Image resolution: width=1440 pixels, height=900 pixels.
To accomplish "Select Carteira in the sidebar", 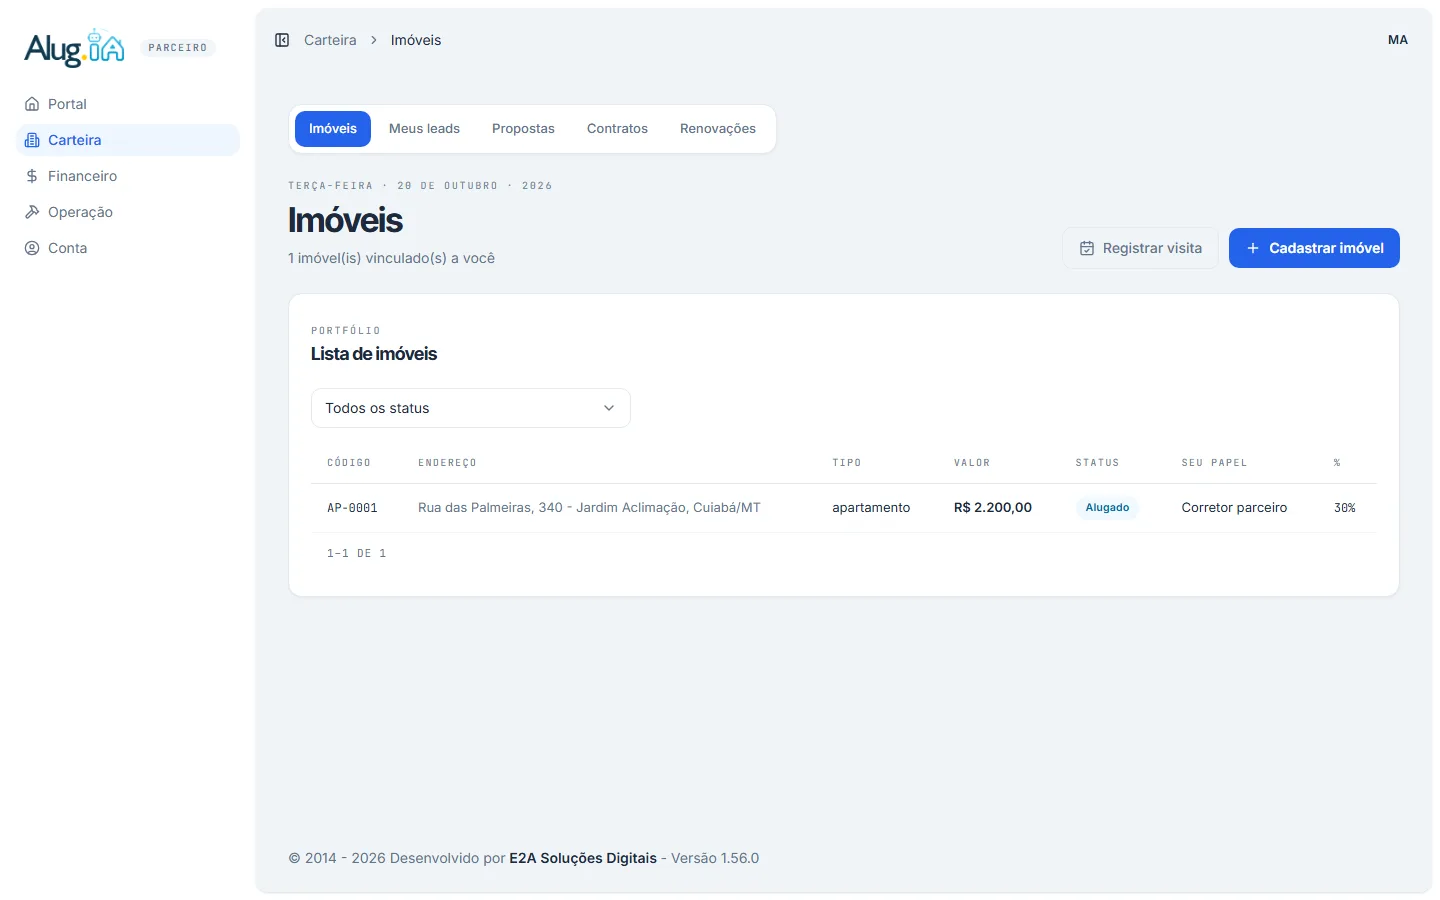I will click(128, 140).
